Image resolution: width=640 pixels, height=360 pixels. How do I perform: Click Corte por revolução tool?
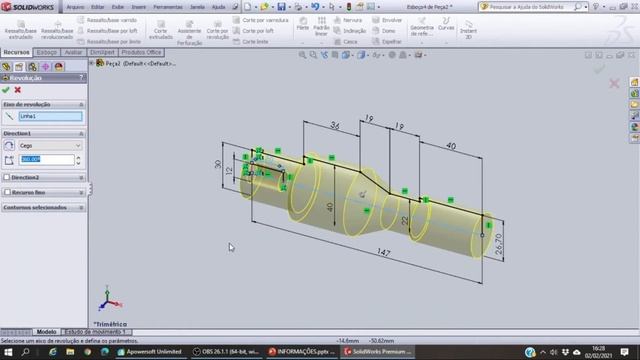point(218,30)
